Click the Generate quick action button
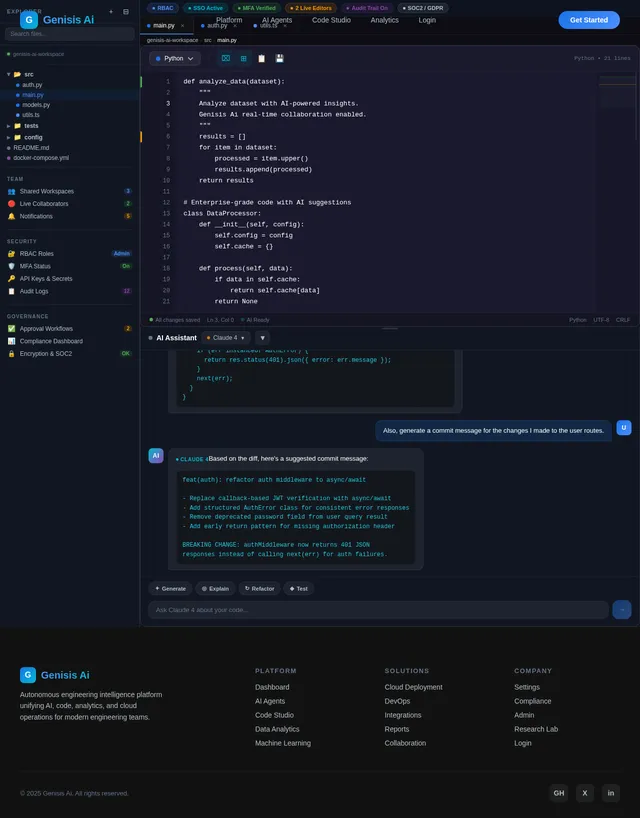The width and height of the screenshot is (640, 818). point(171,588)
